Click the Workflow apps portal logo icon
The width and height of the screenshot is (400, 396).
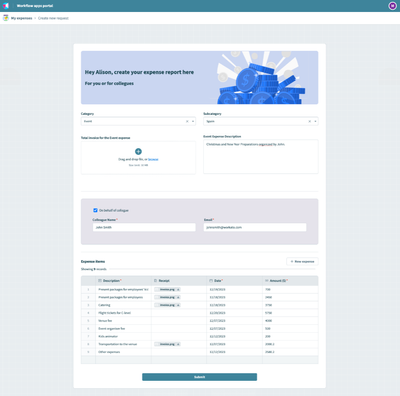[6, 6]
